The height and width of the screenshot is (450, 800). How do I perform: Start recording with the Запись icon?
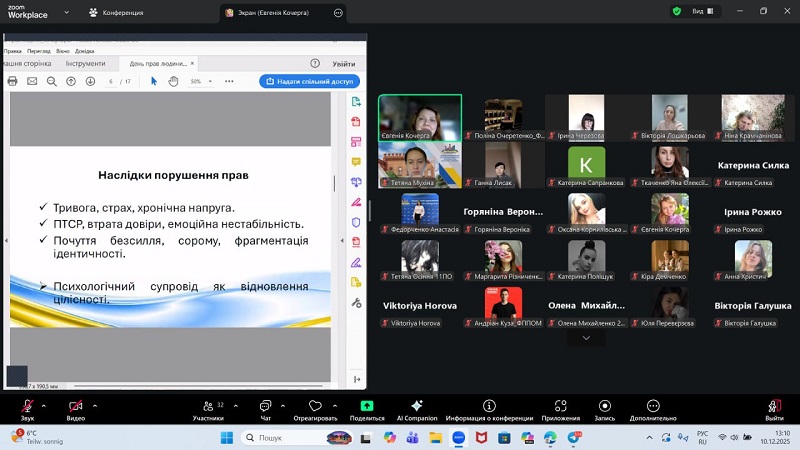pos(604,405)
